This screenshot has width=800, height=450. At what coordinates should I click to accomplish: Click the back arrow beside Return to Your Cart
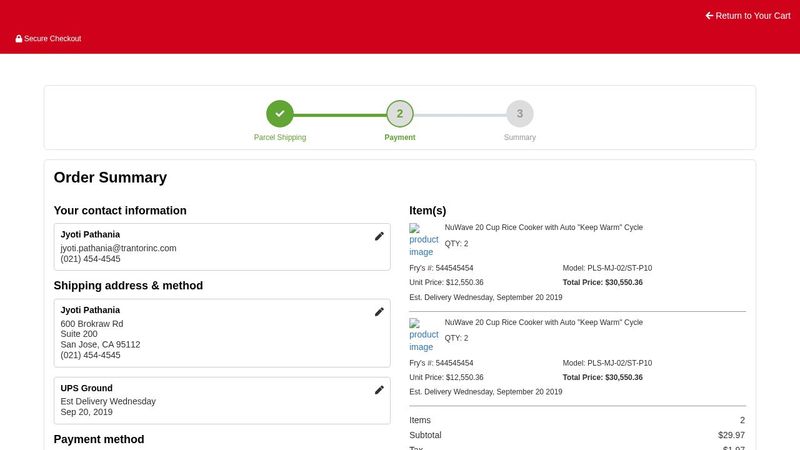(x=709, y=16)
